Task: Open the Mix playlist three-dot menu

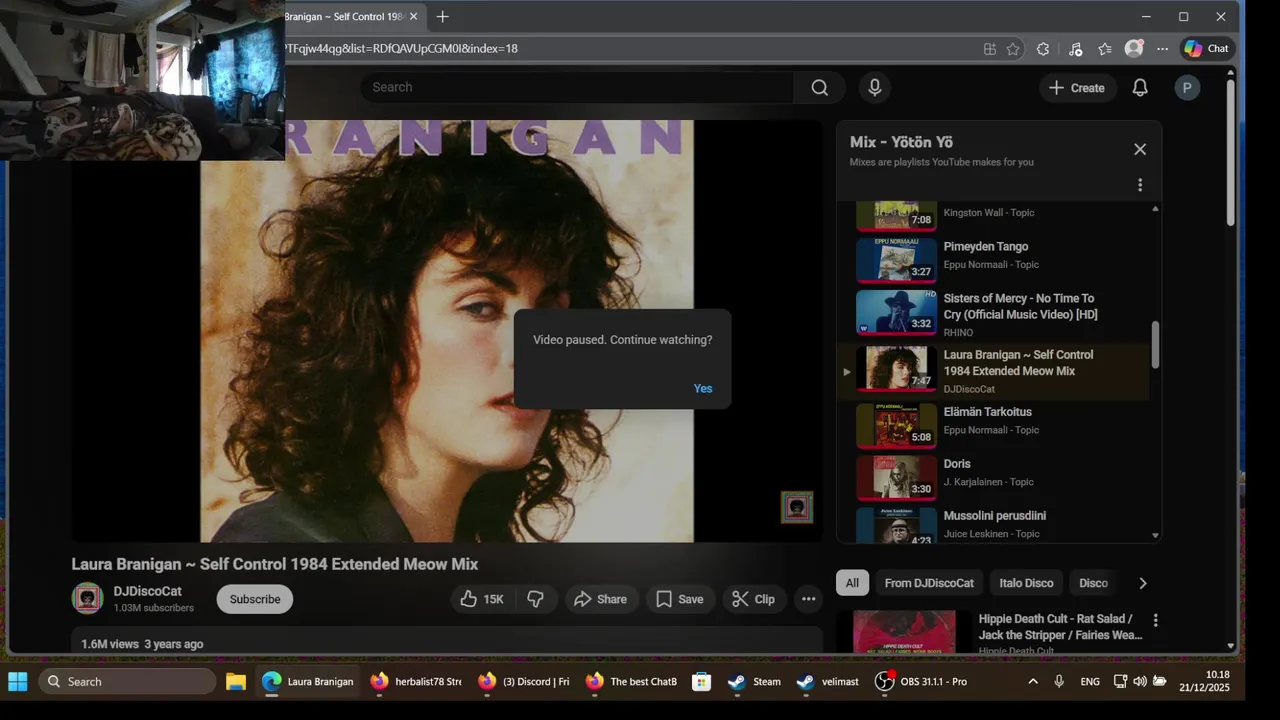Action: 1140,185
